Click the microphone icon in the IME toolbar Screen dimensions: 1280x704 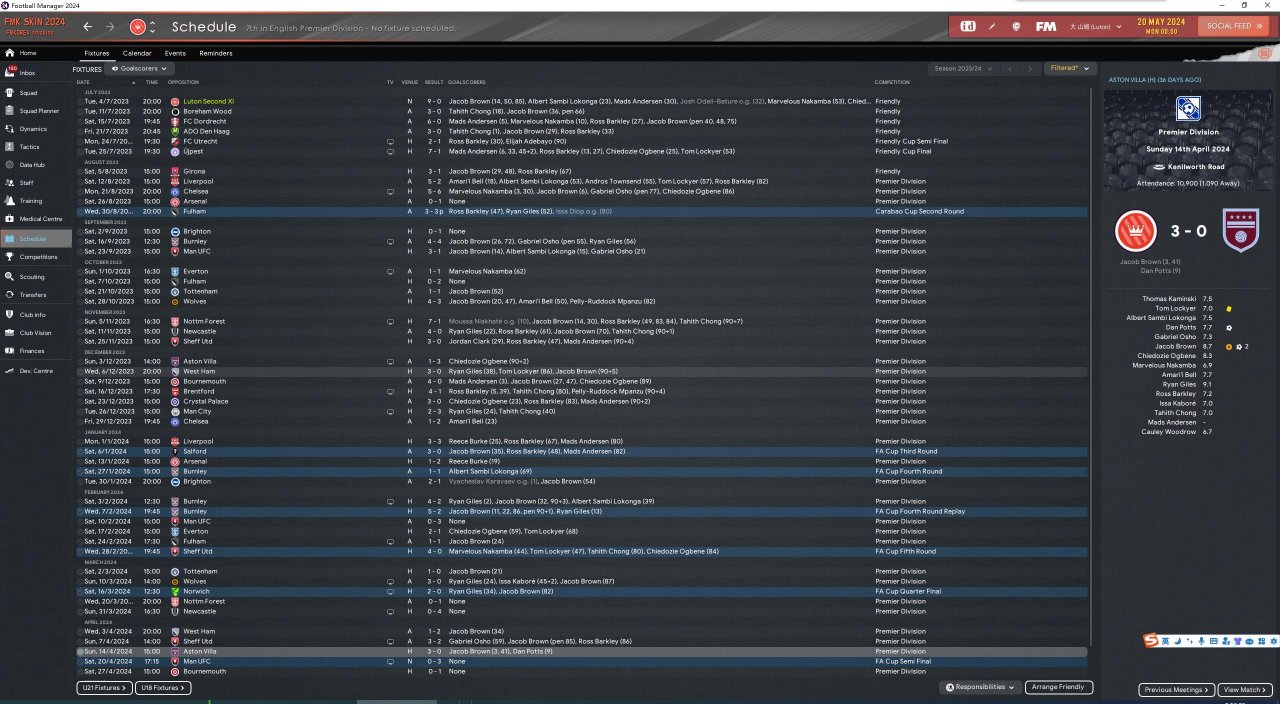(1201, 641)
